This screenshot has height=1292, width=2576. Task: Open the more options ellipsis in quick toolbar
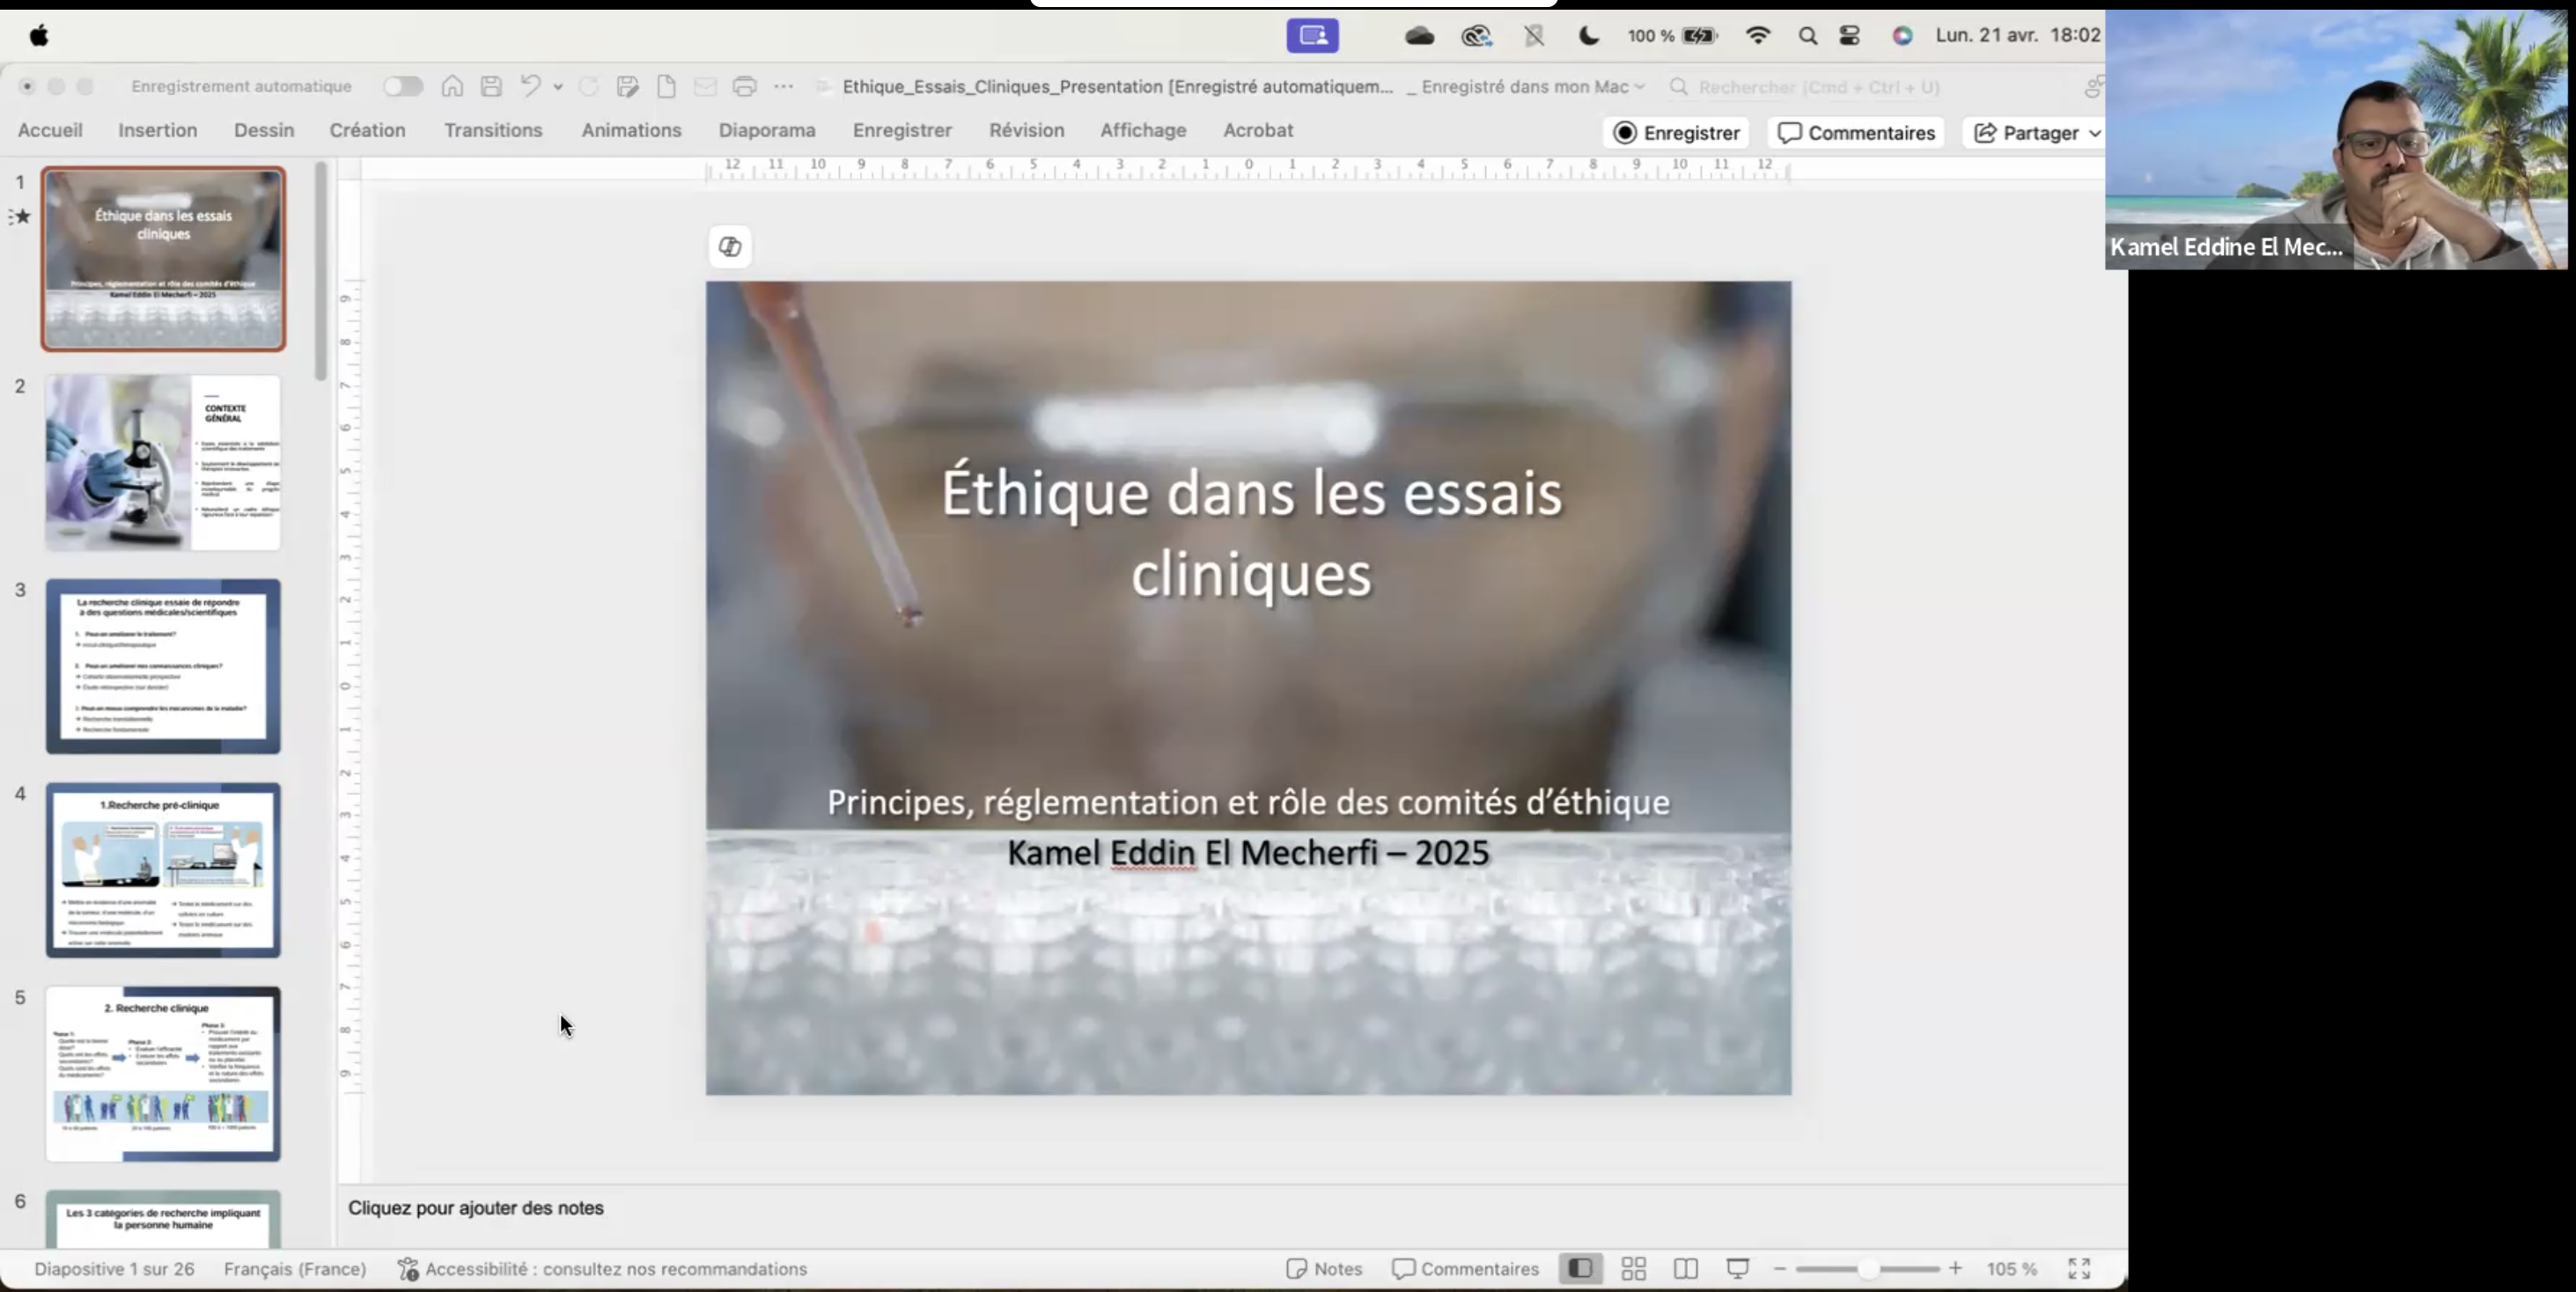(x=784, y=86)
